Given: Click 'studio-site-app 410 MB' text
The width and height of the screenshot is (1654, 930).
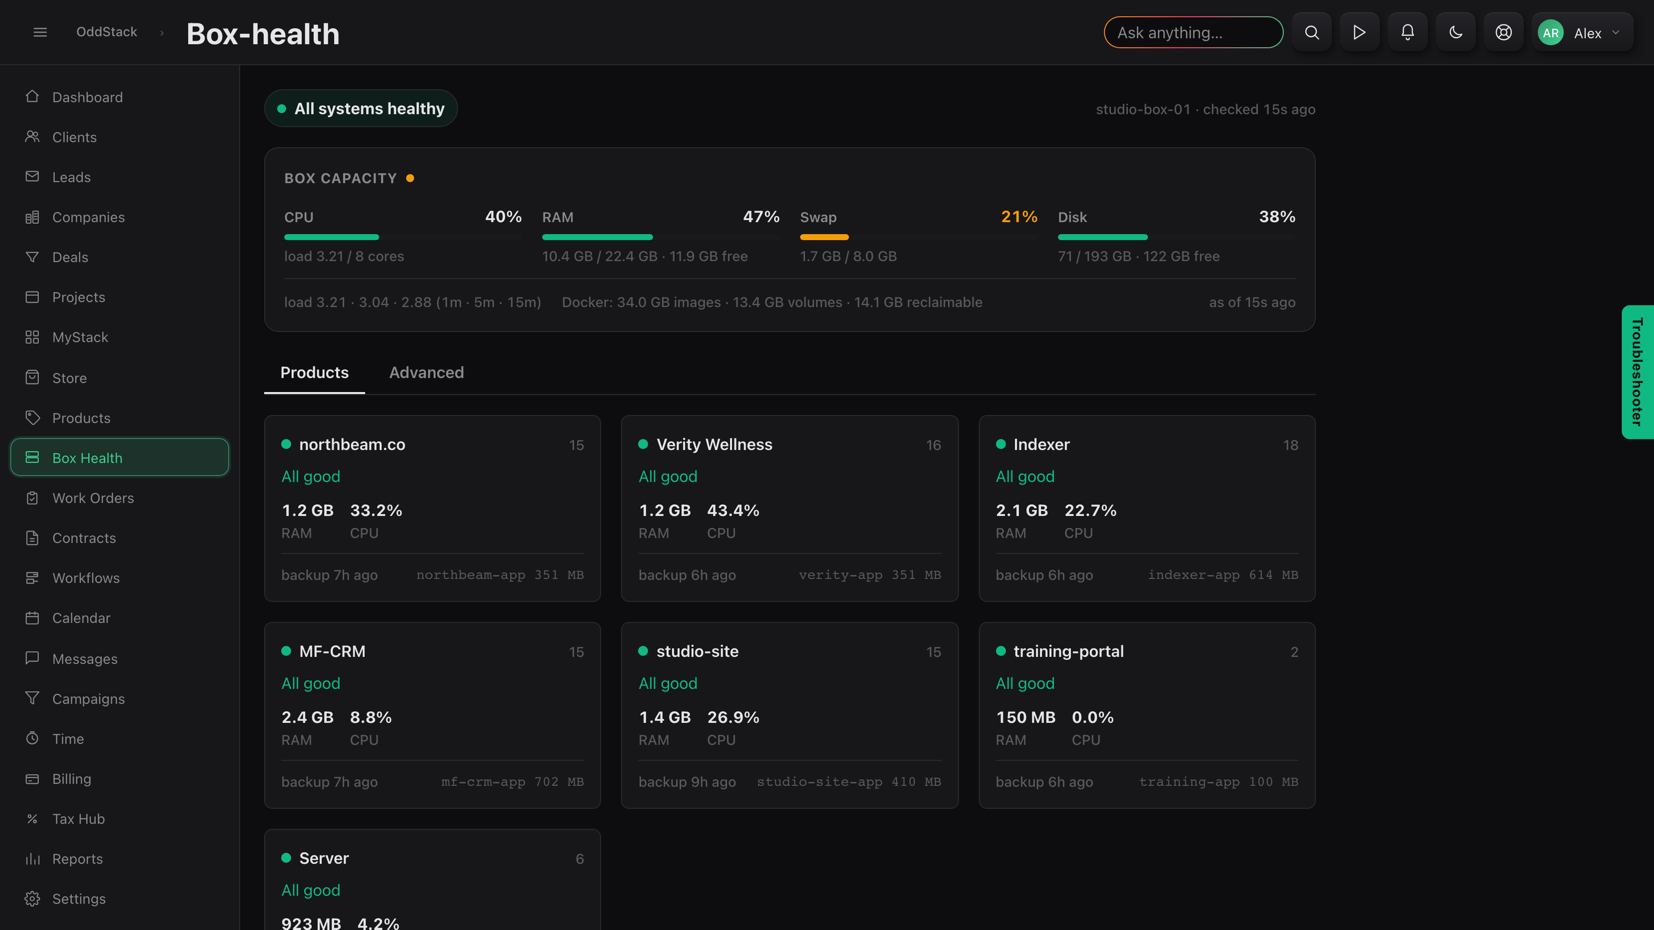Looking at the screenshot, I should (x=849, y=782).
